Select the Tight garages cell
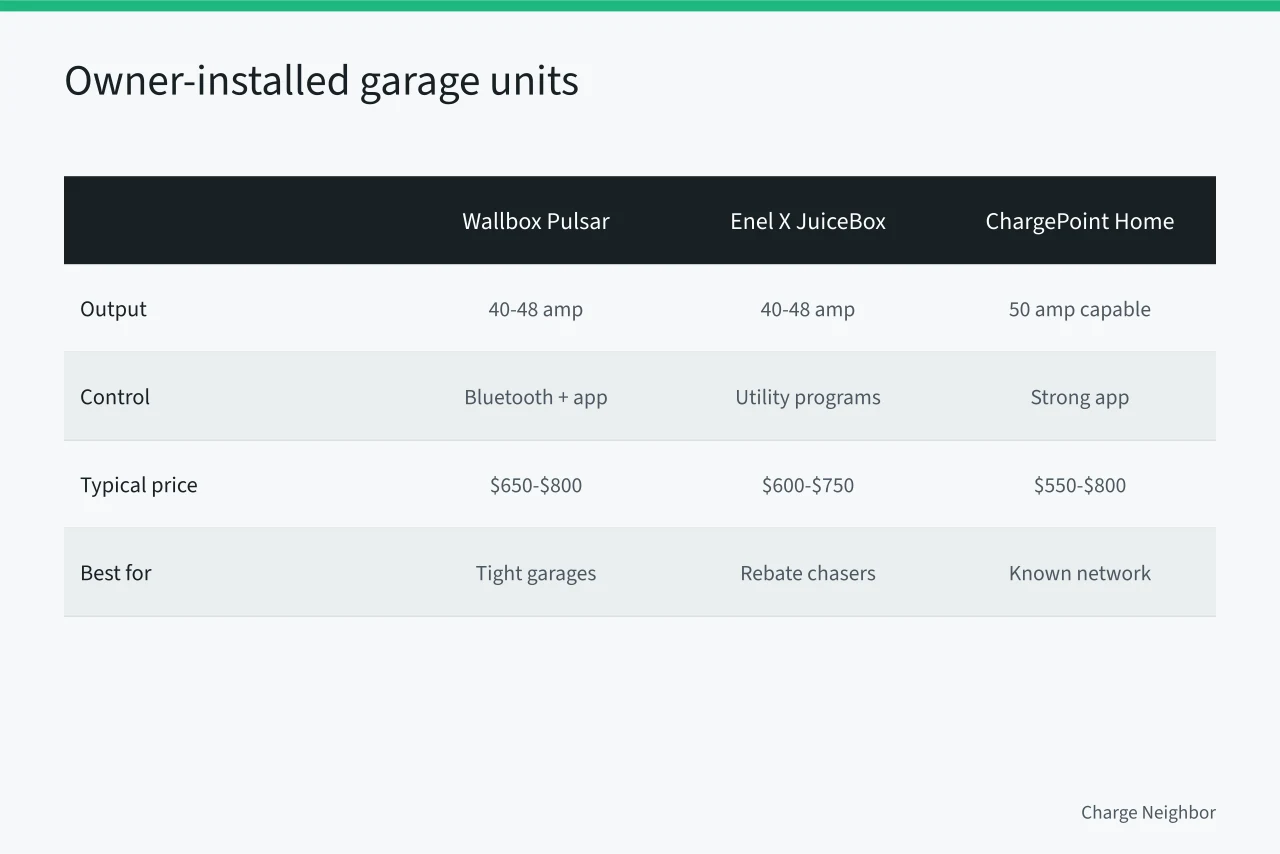The image size is (1280, 854). [536, 573]
